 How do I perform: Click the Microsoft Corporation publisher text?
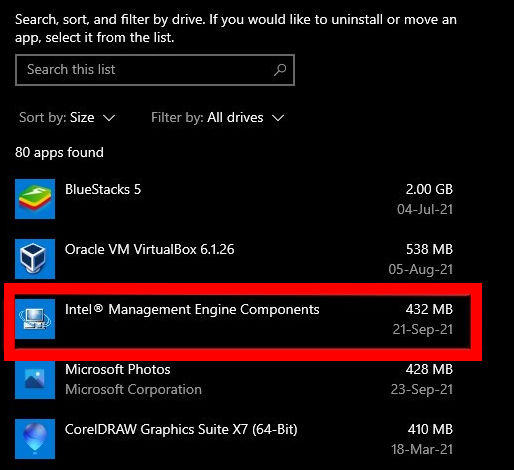pos(133,390)
